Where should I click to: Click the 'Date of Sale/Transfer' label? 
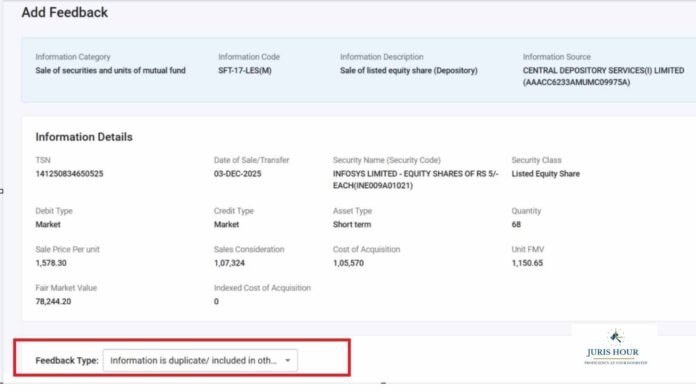(251, 160)
